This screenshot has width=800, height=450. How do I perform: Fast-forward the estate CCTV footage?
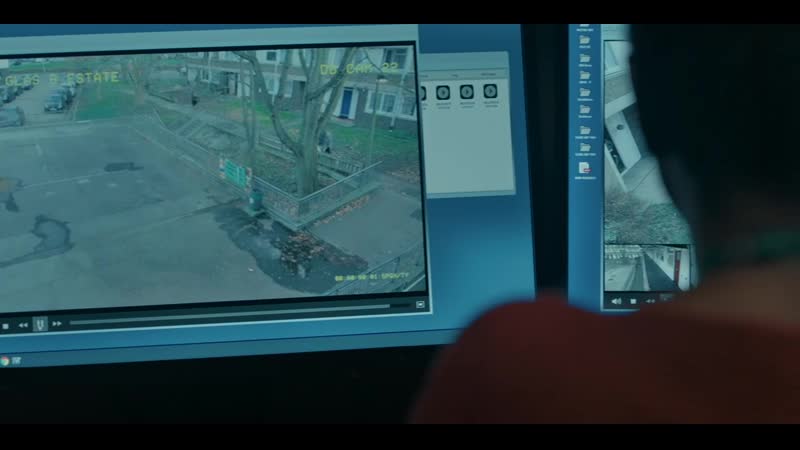coord(57,324)
